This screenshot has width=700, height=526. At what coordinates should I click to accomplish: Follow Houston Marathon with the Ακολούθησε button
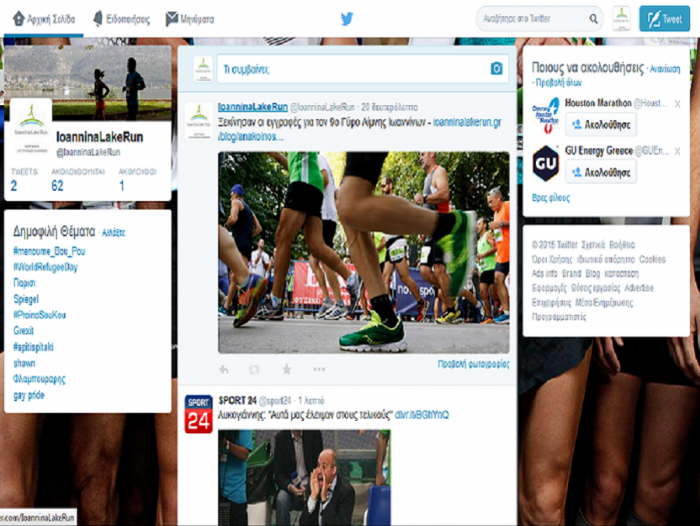(x=601, y=125)
